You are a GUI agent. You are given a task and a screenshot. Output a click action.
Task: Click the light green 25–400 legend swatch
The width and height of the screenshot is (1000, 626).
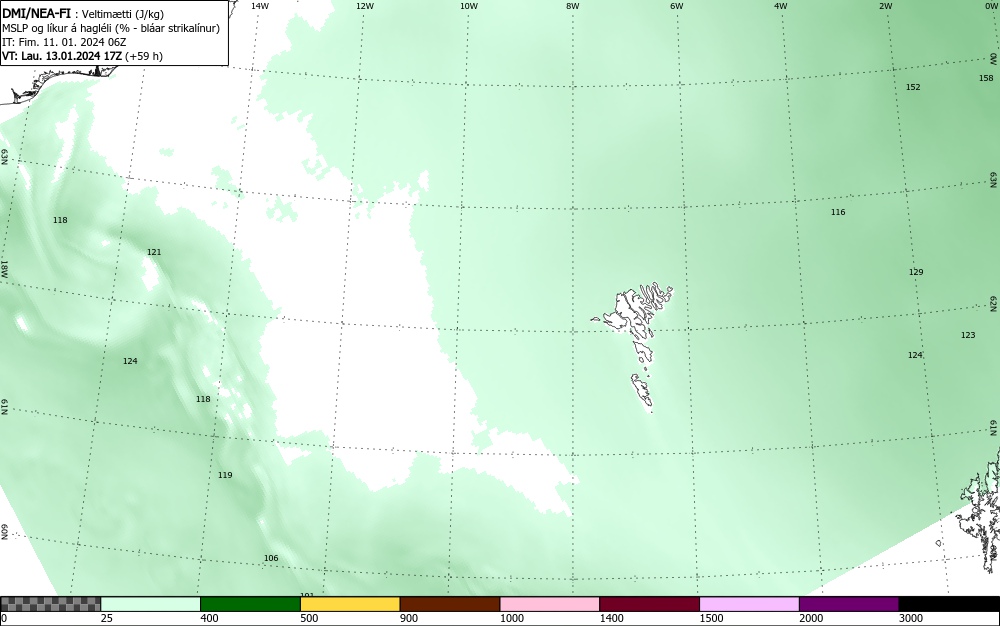[x=151, y=604]
